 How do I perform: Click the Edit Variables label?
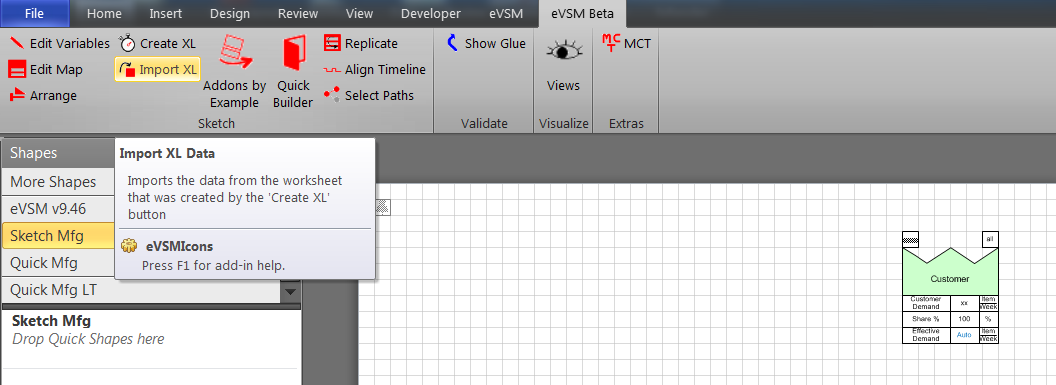[70, 44]
